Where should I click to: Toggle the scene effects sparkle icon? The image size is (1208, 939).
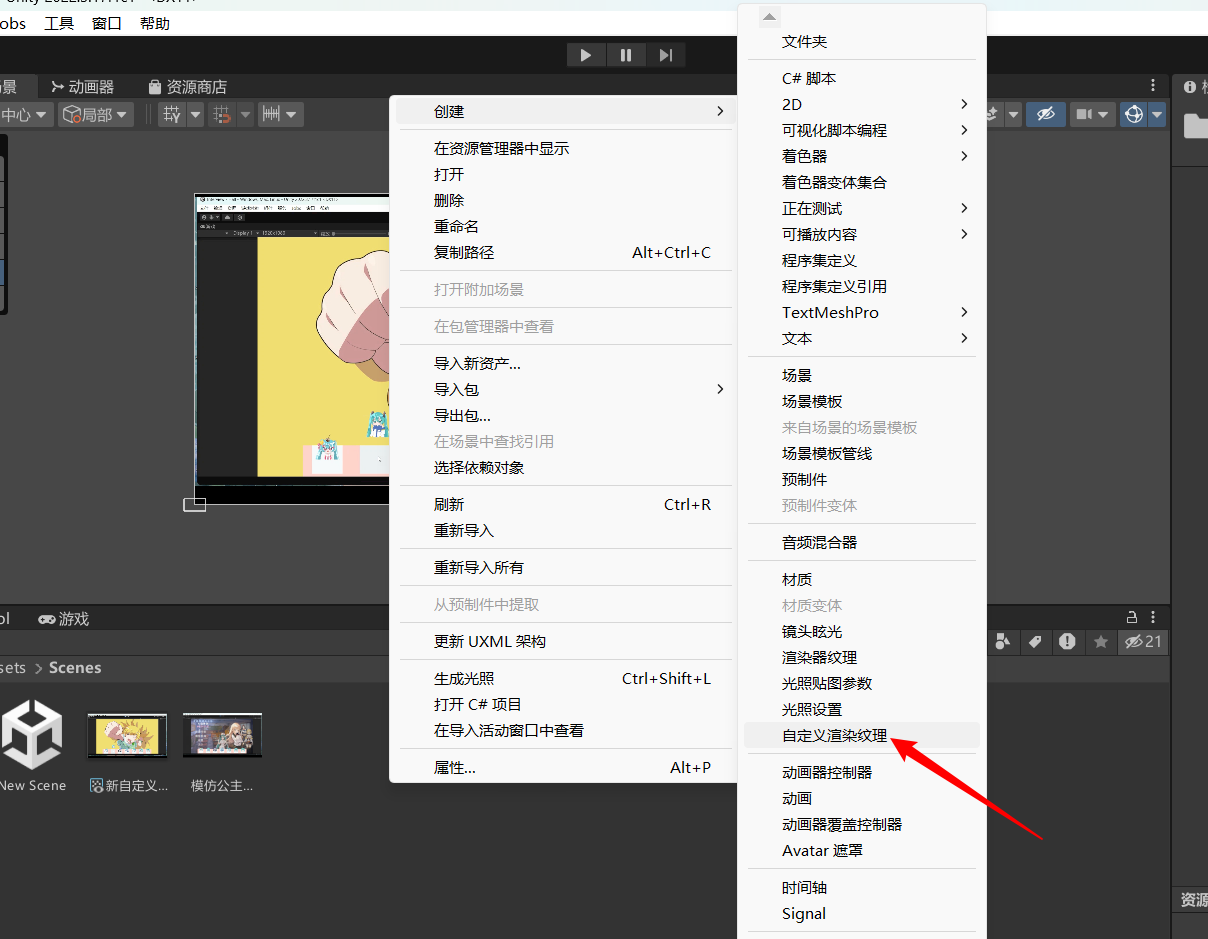click(994, 115)
